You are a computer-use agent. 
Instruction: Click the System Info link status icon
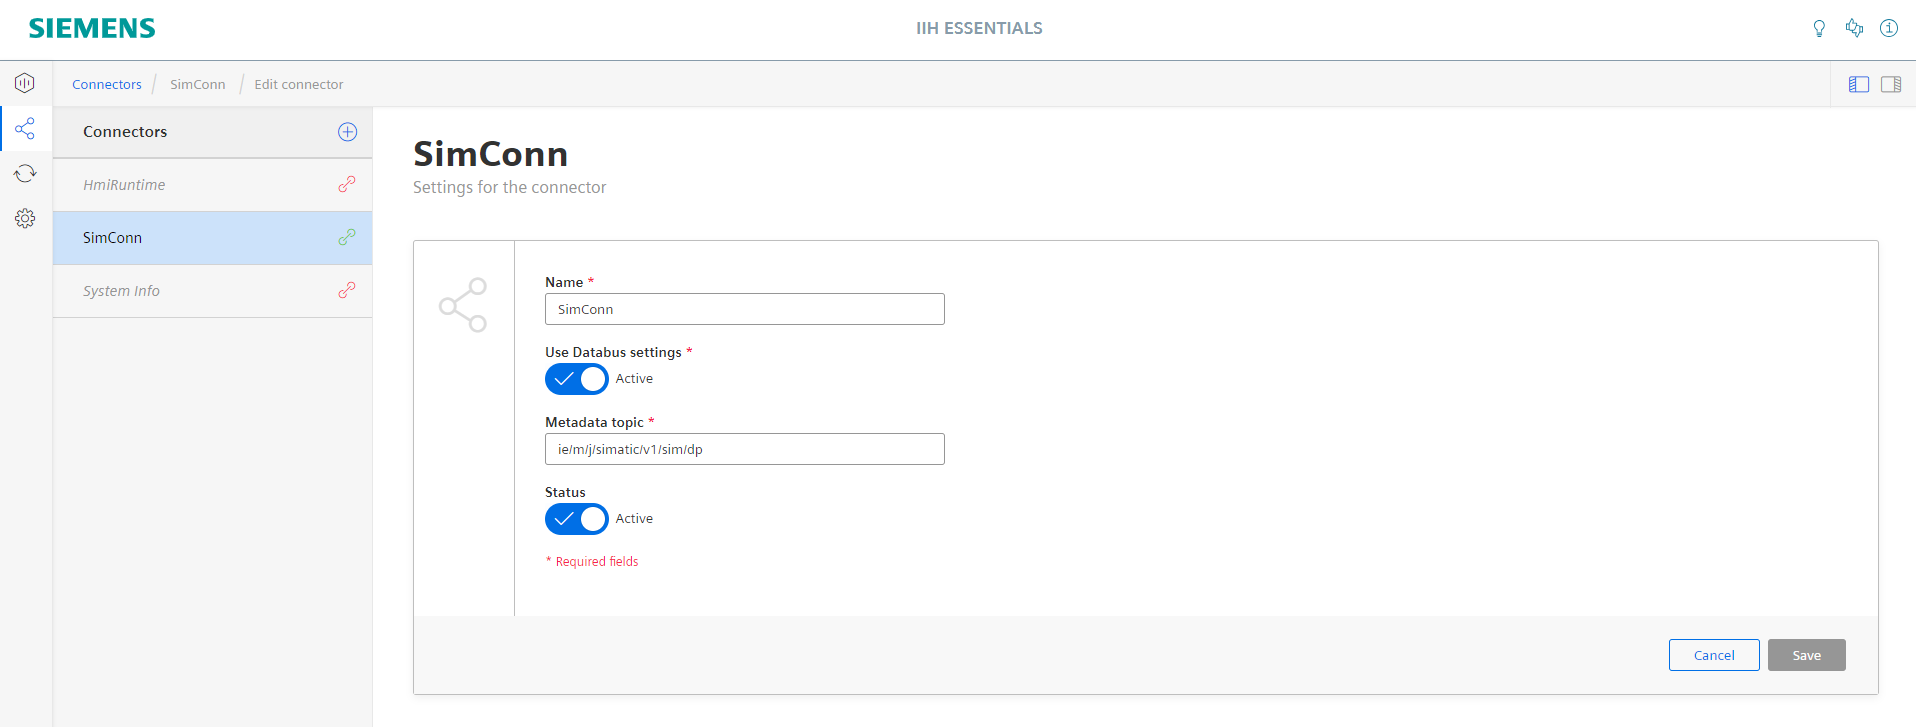pyautogui.click(x=347, y=290)
